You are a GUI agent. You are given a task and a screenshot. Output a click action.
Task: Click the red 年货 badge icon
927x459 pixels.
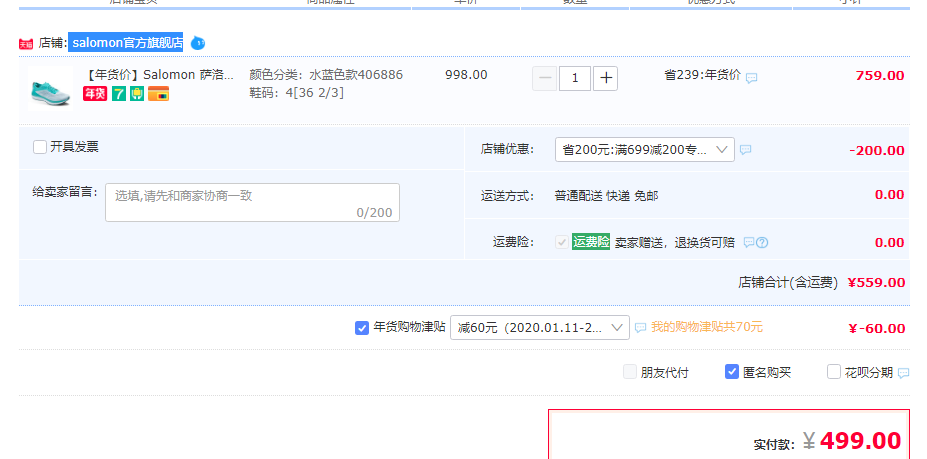(x=95, y=93)
